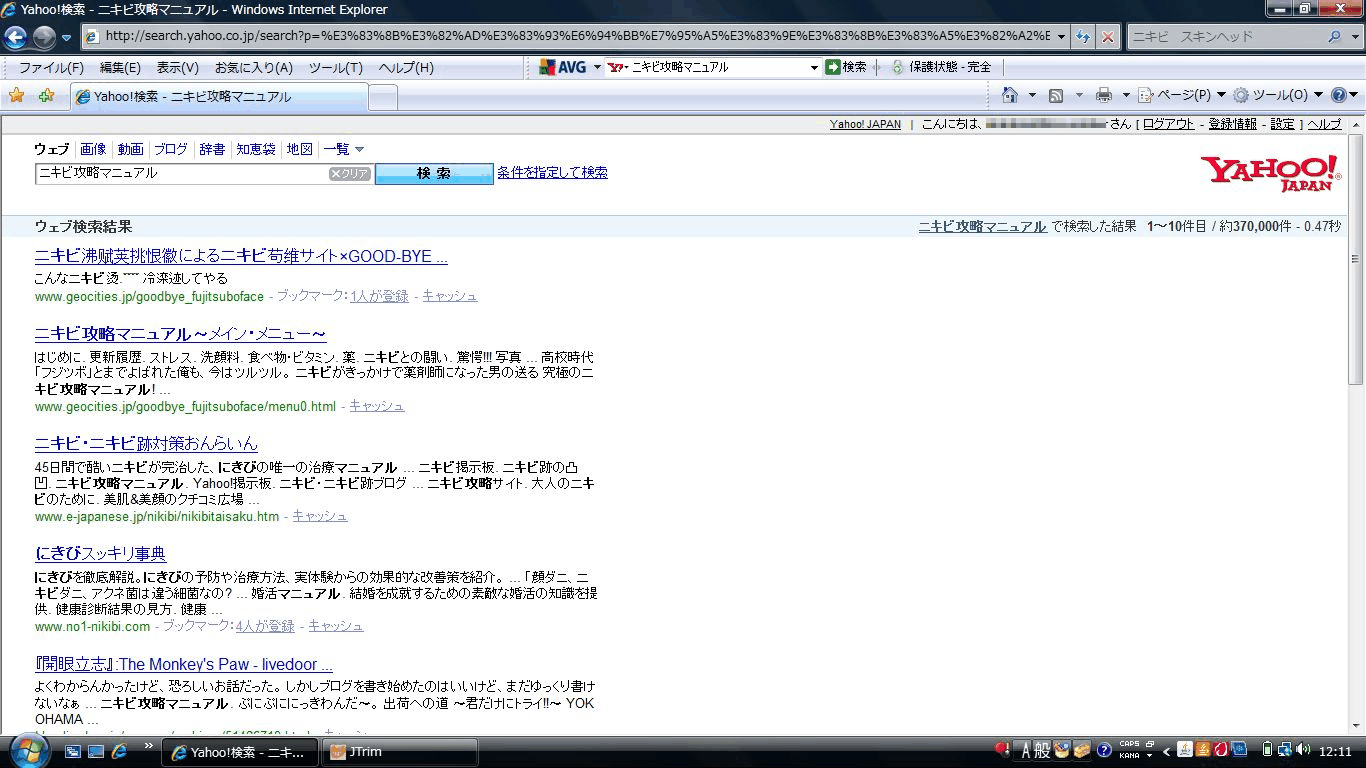Open the ファイル(F) menu
The width and height of the screenshot is (1366, 768).
coord(51,67)
